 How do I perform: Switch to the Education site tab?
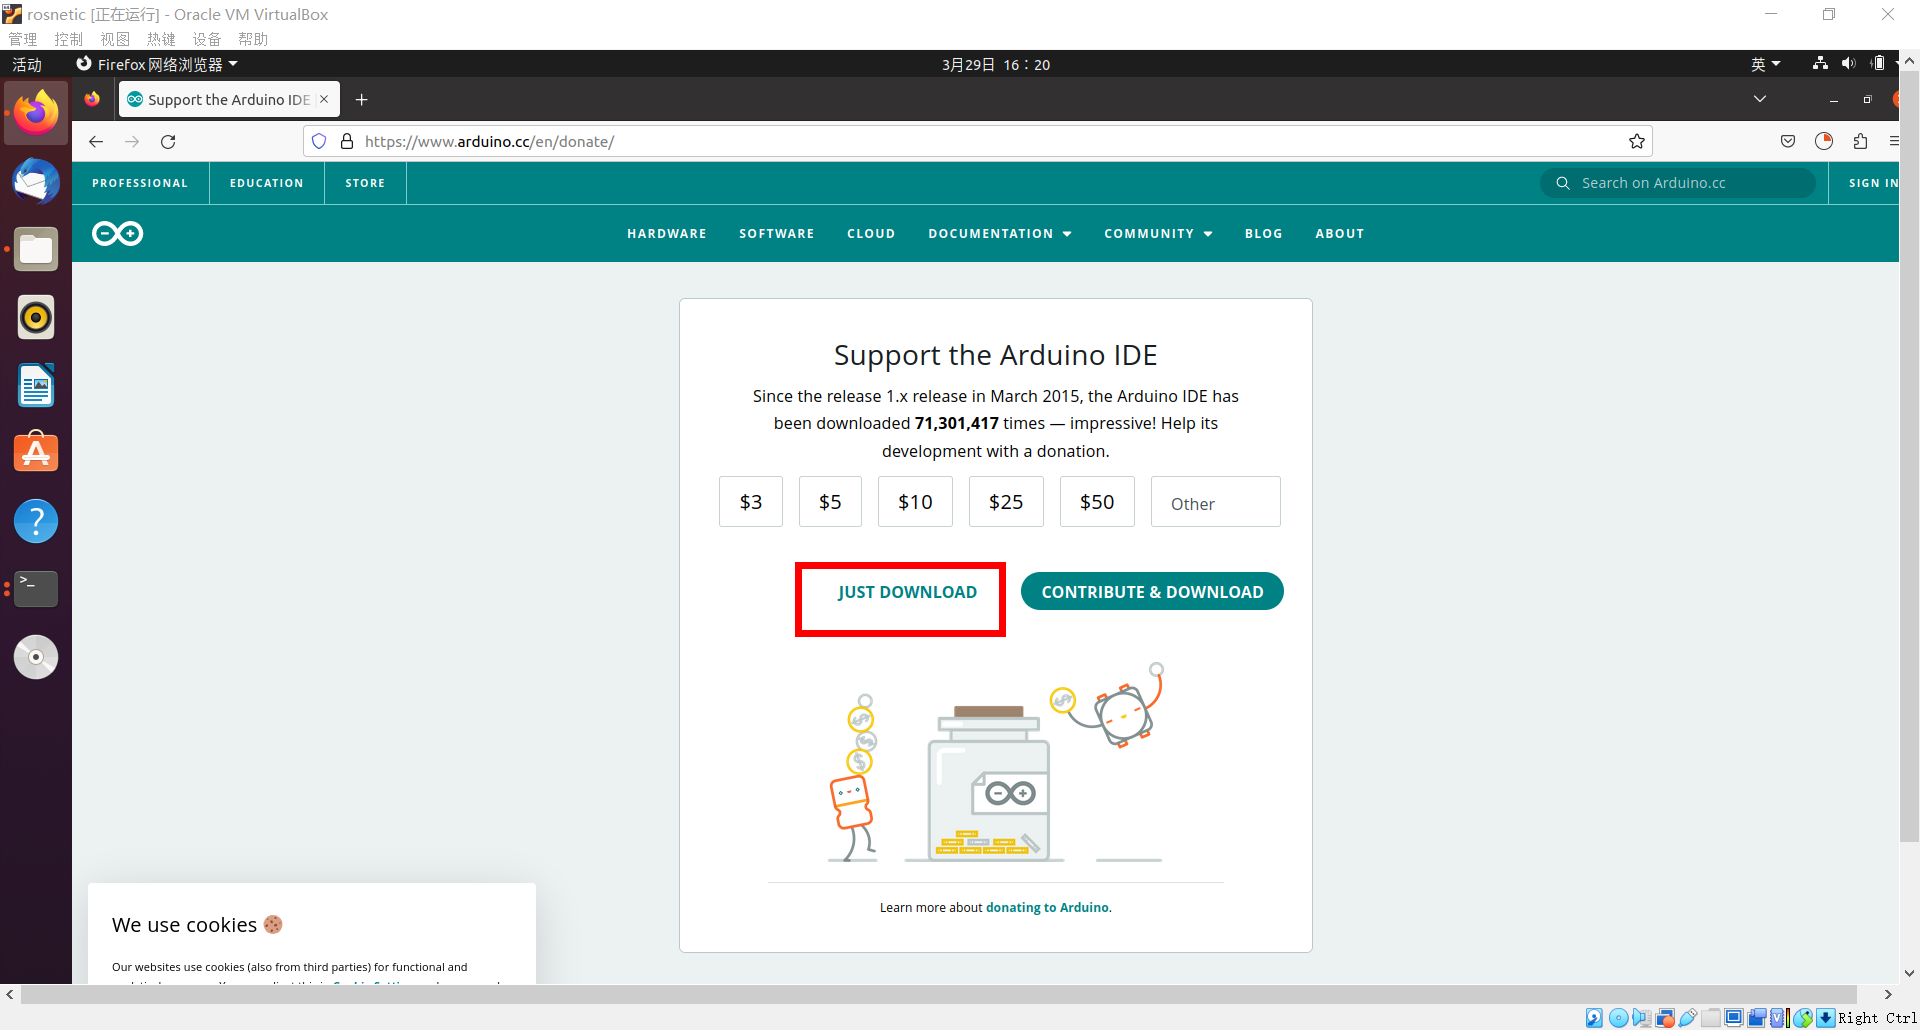tap(267, 183)
